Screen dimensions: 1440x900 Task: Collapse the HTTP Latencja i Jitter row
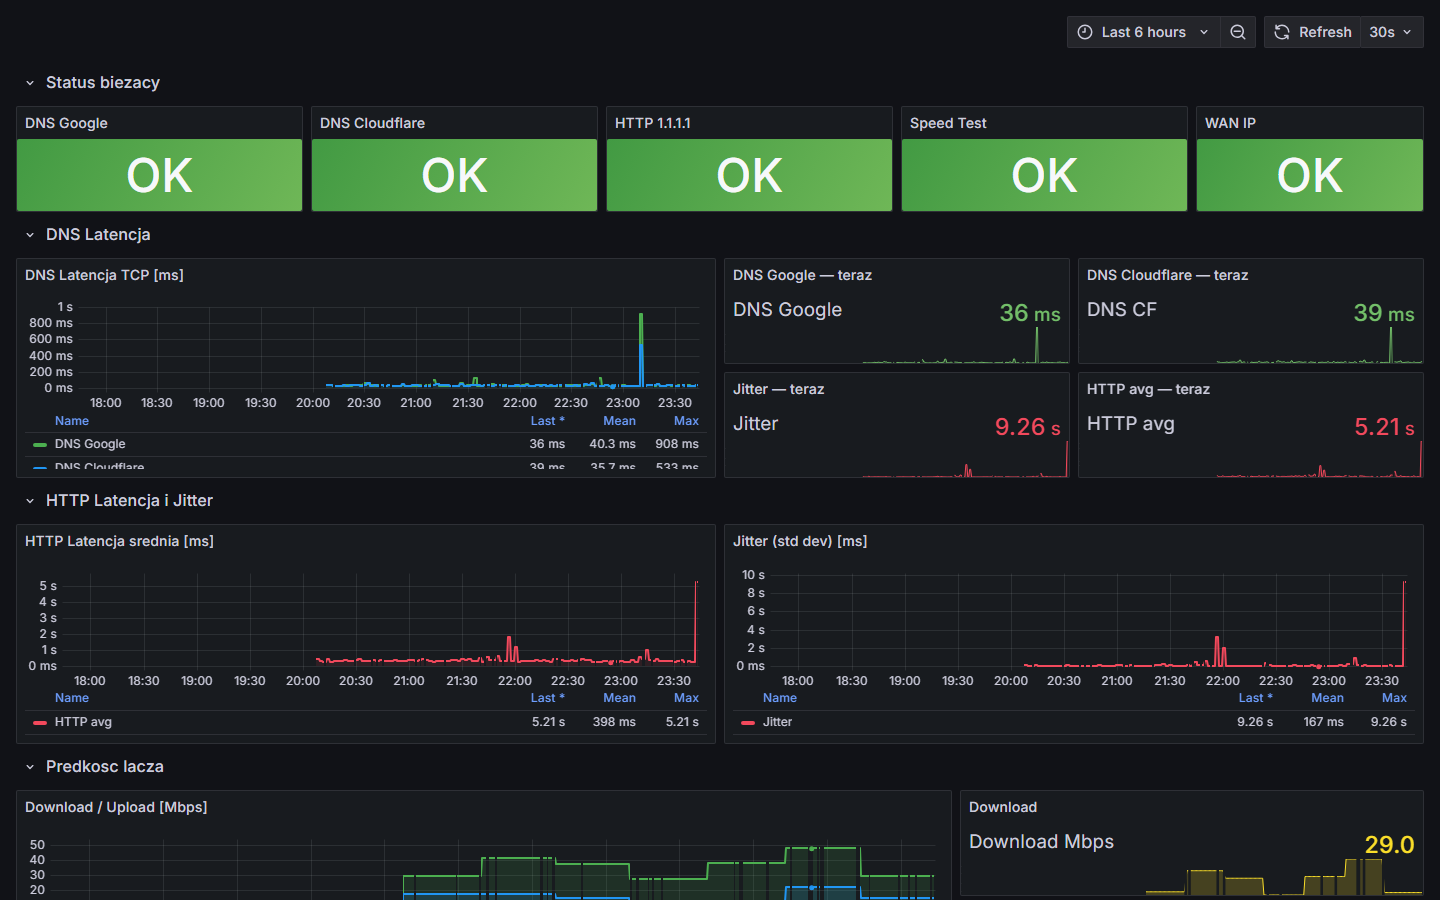pyautogui.click(x=30, y=501)
